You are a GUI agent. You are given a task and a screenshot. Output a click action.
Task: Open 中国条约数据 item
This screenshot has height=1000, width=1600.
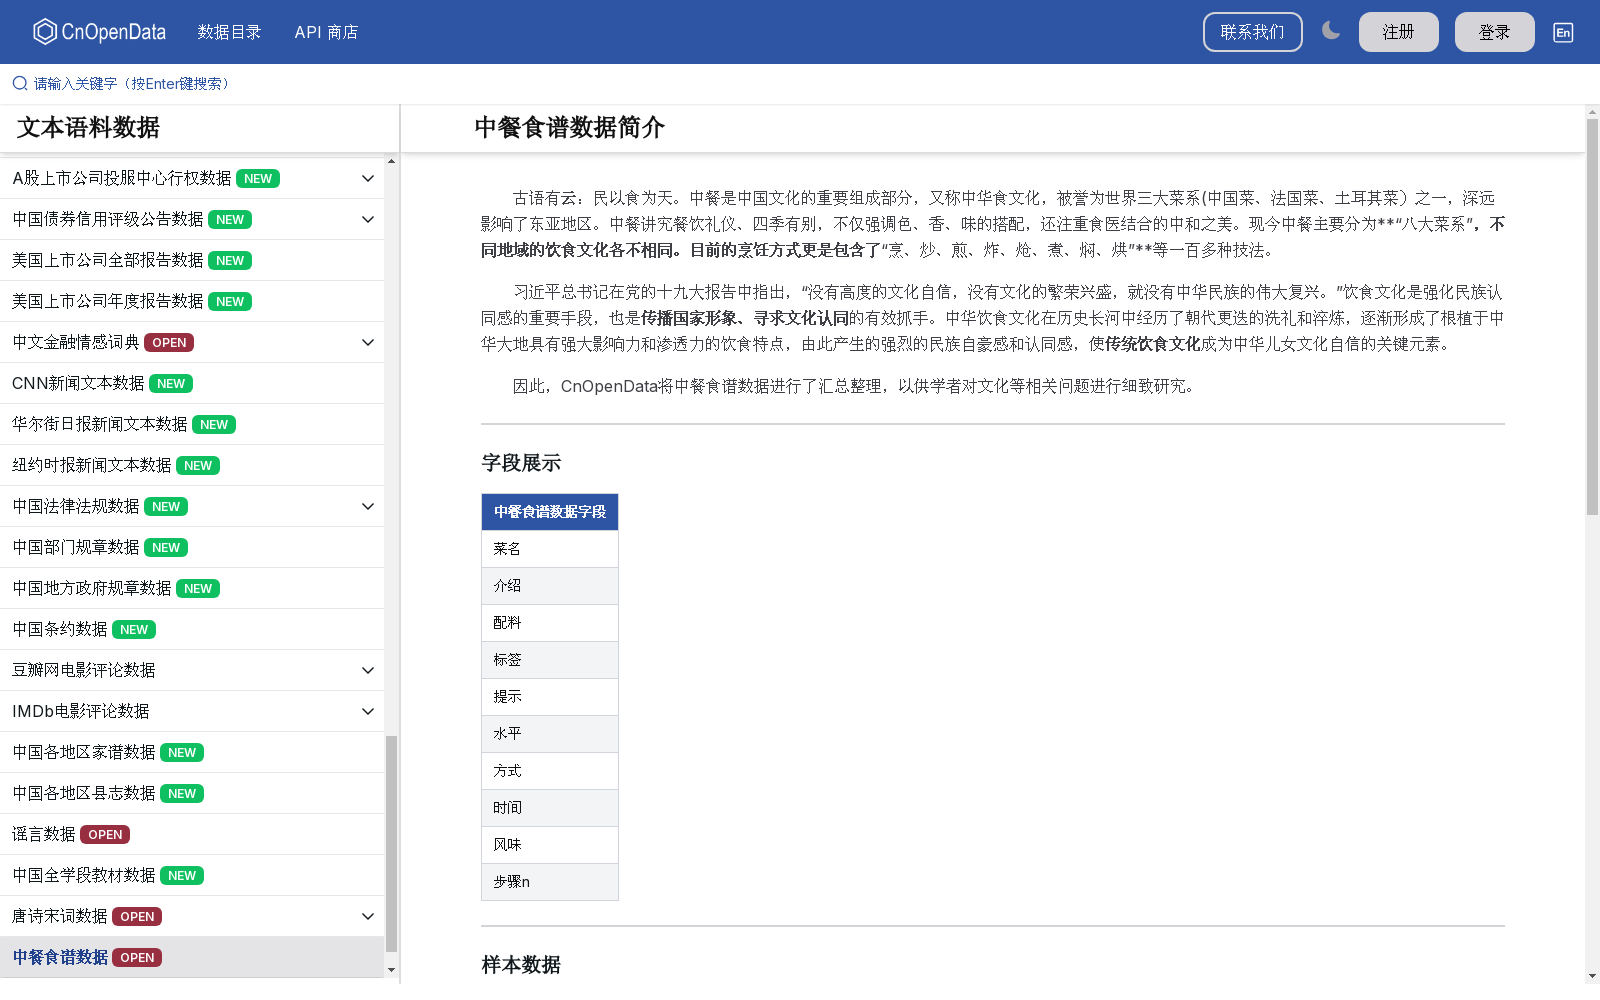[x=192, y=629]
